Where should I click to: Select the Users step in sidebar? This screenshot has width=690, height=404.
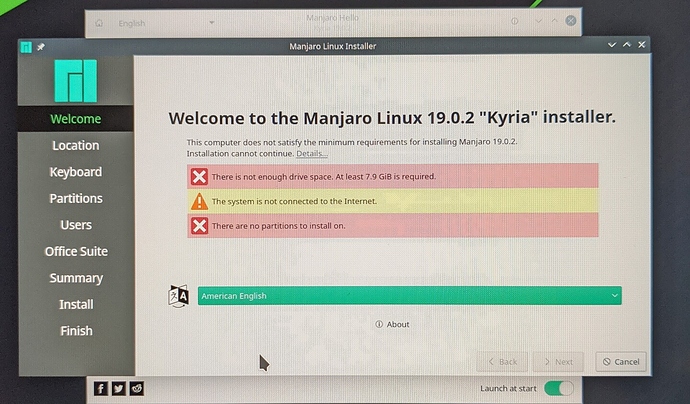click(x=76, y=225)
